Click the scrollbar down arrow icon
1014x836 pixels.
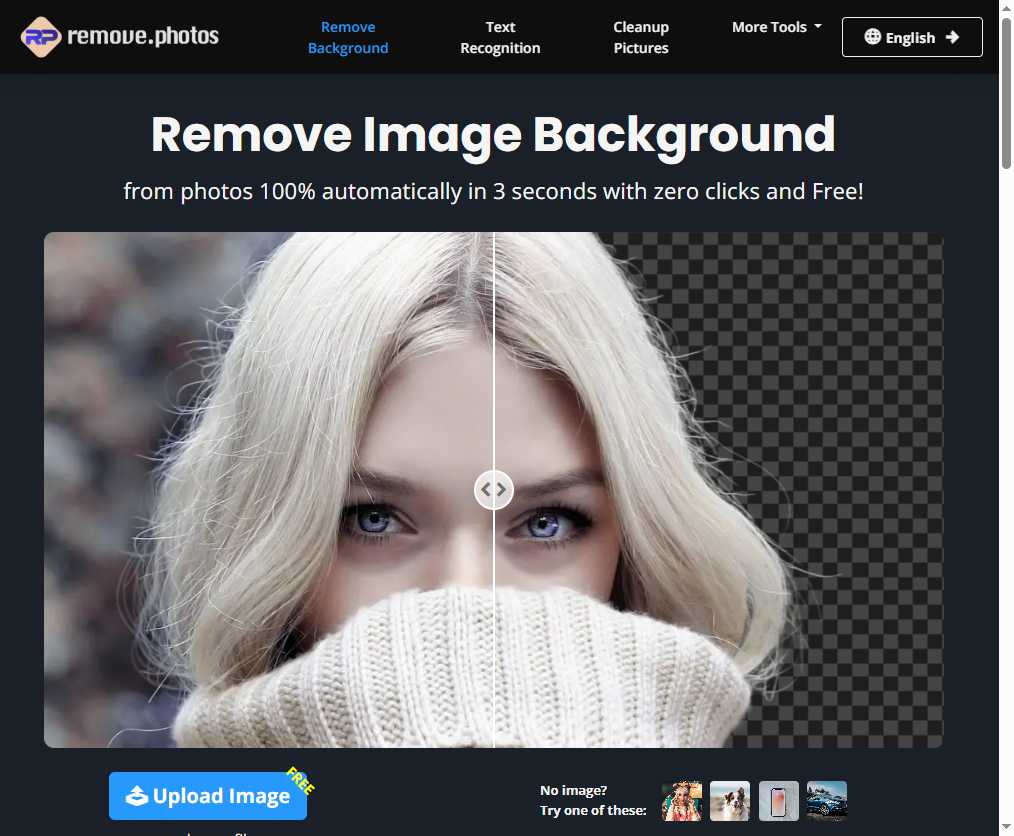point(1006,828)
